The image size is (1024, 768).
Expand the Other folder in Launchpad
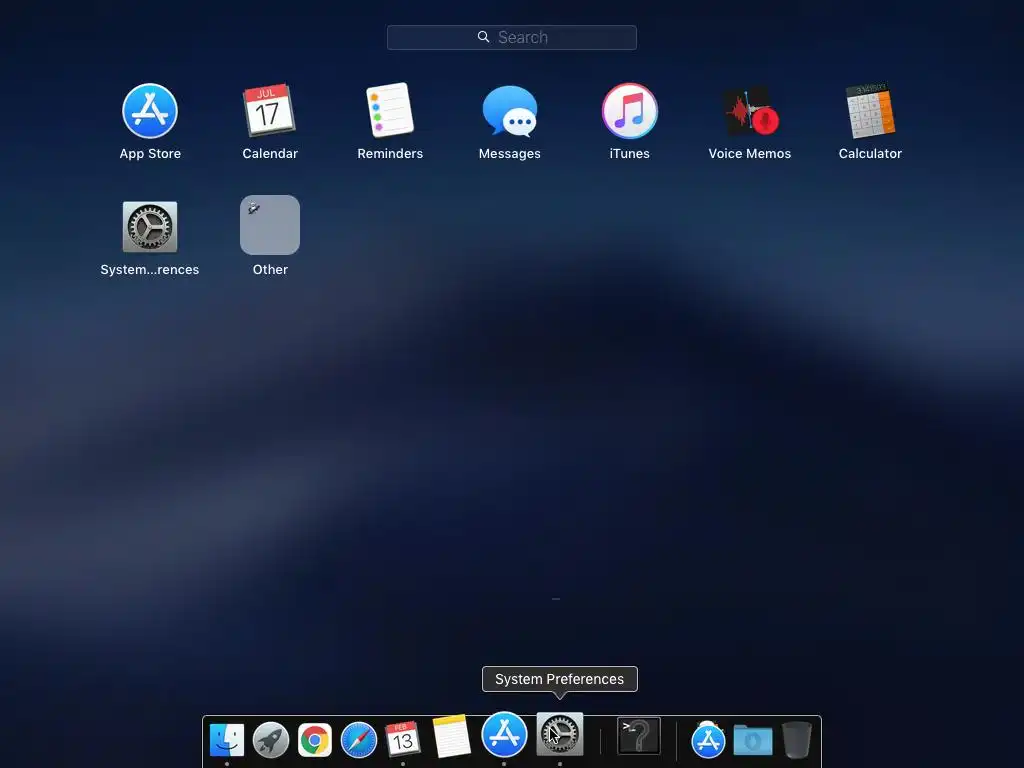point(270,225)
